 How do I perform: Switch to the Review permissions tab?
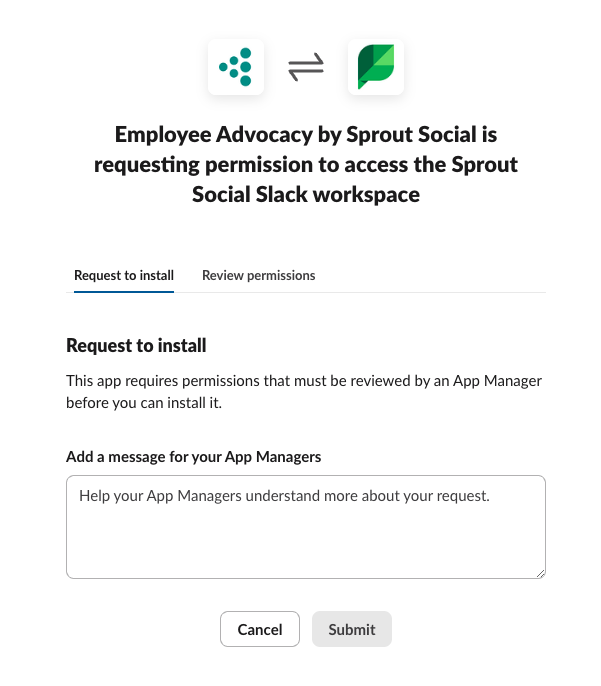click(259, 275)
